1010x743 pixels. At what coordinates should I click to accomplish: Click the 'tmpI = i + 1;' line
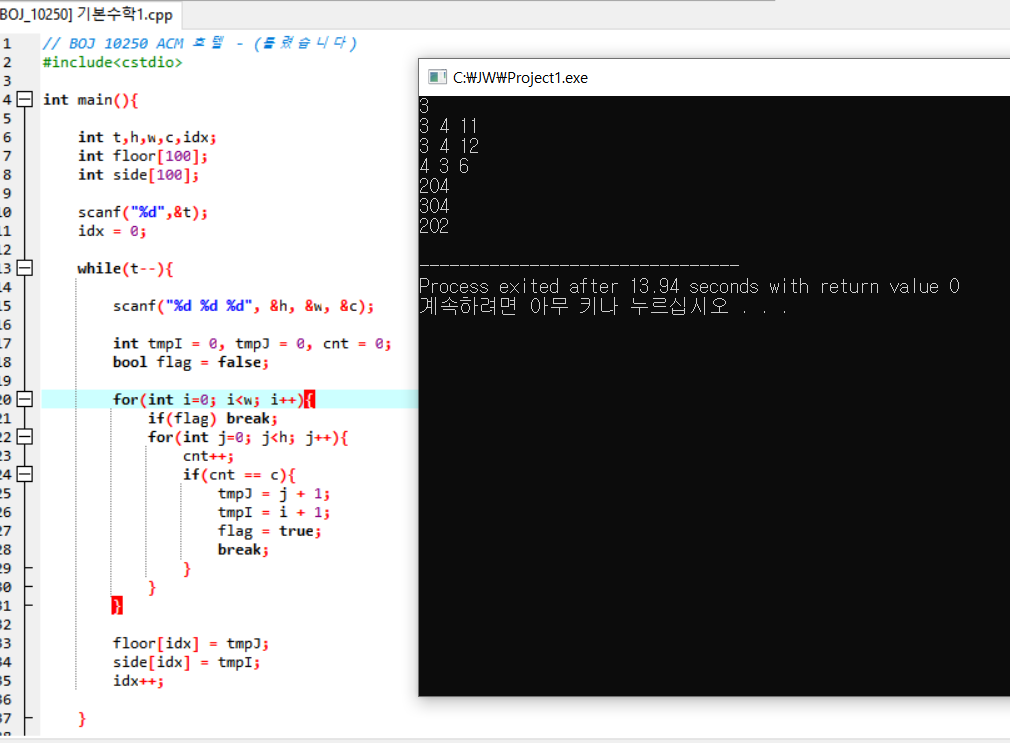(274, 512)
